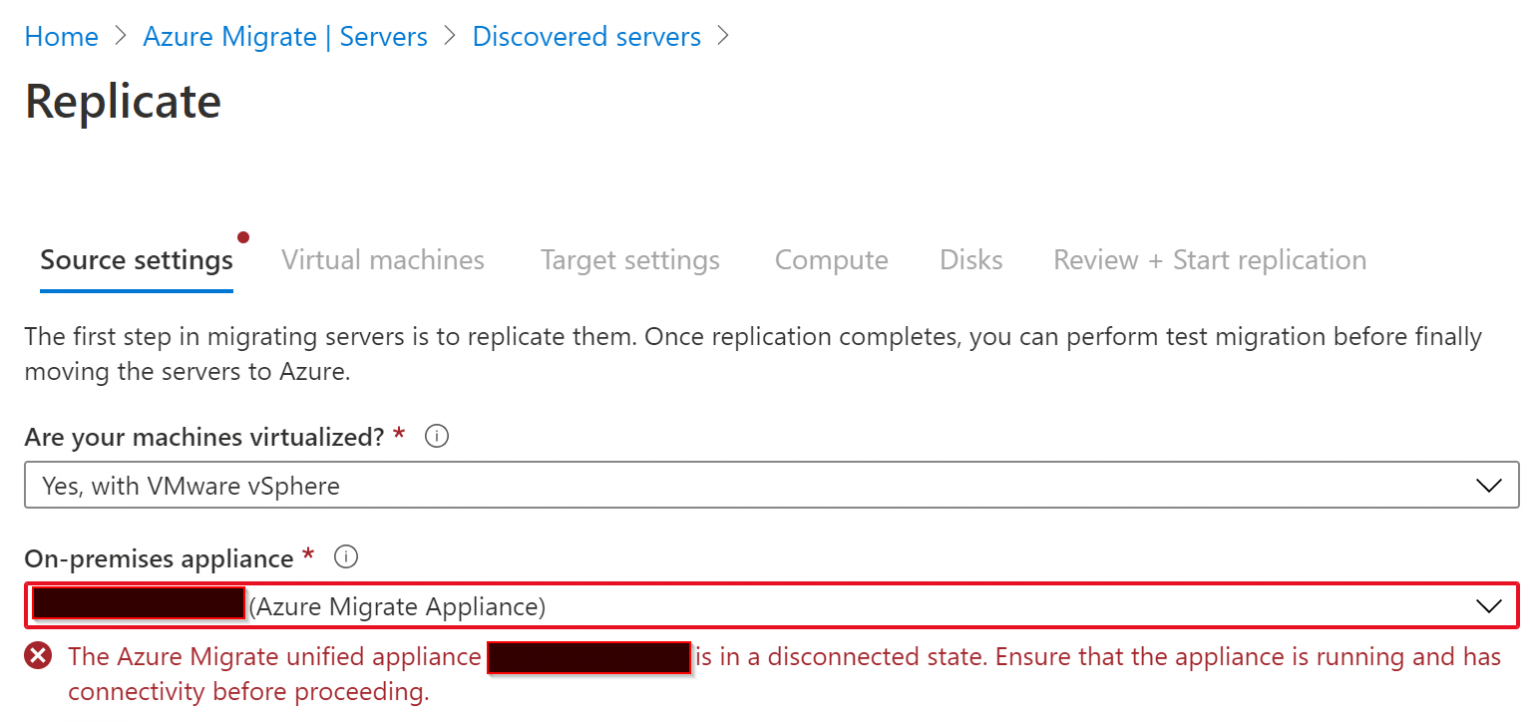
Task: Click chevron after 'Azure Migrate | Servers' breadcrumb
Action: coord(450,37)
